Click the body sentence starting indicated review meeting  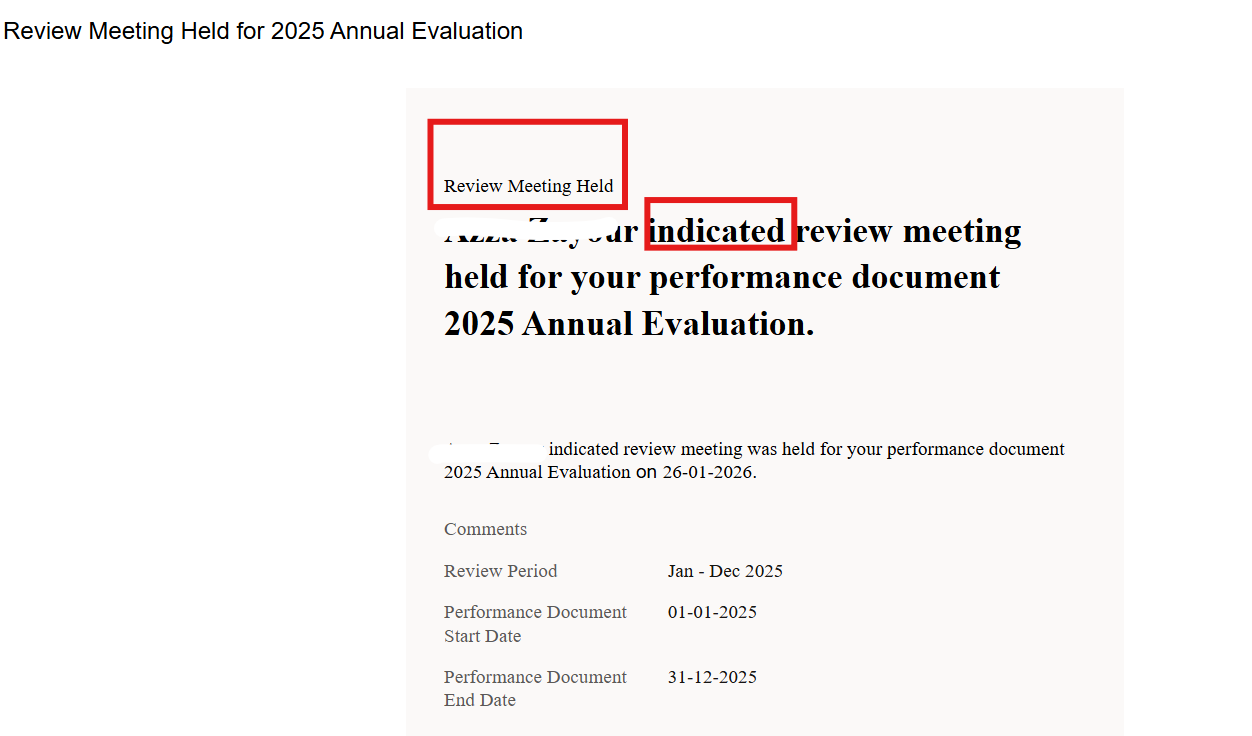754,461
